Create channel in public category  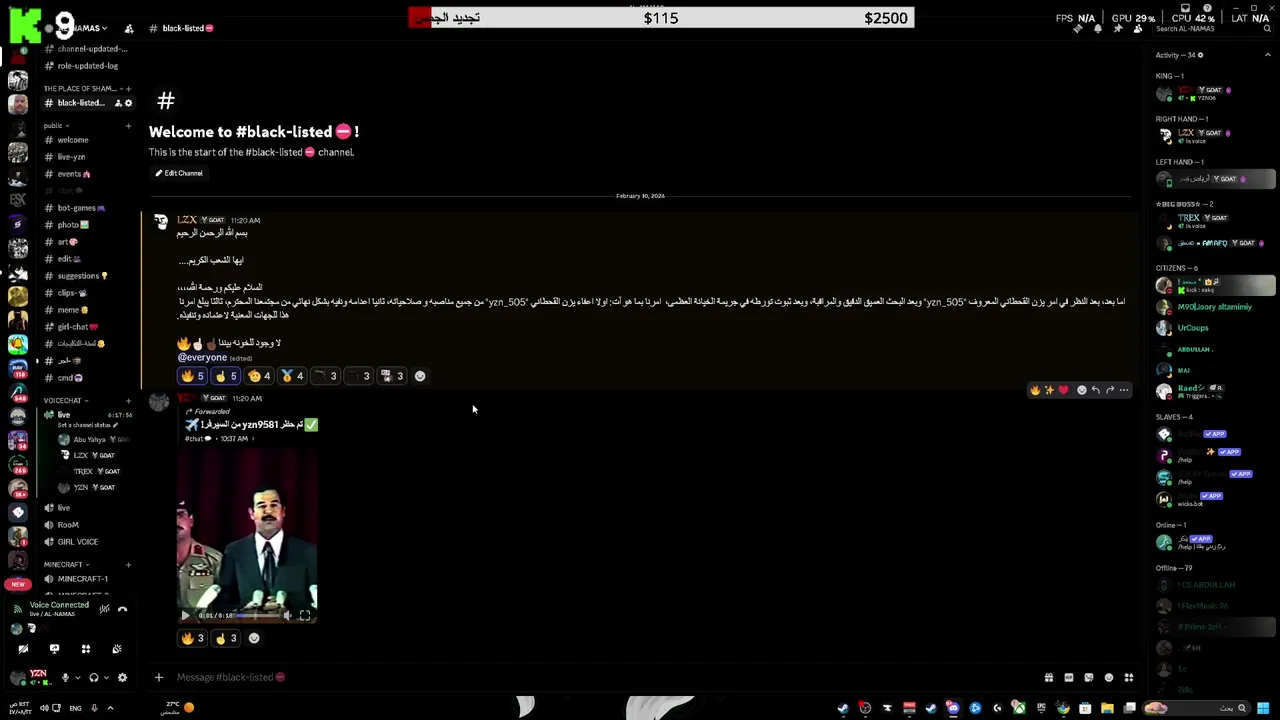pos(128,125)
